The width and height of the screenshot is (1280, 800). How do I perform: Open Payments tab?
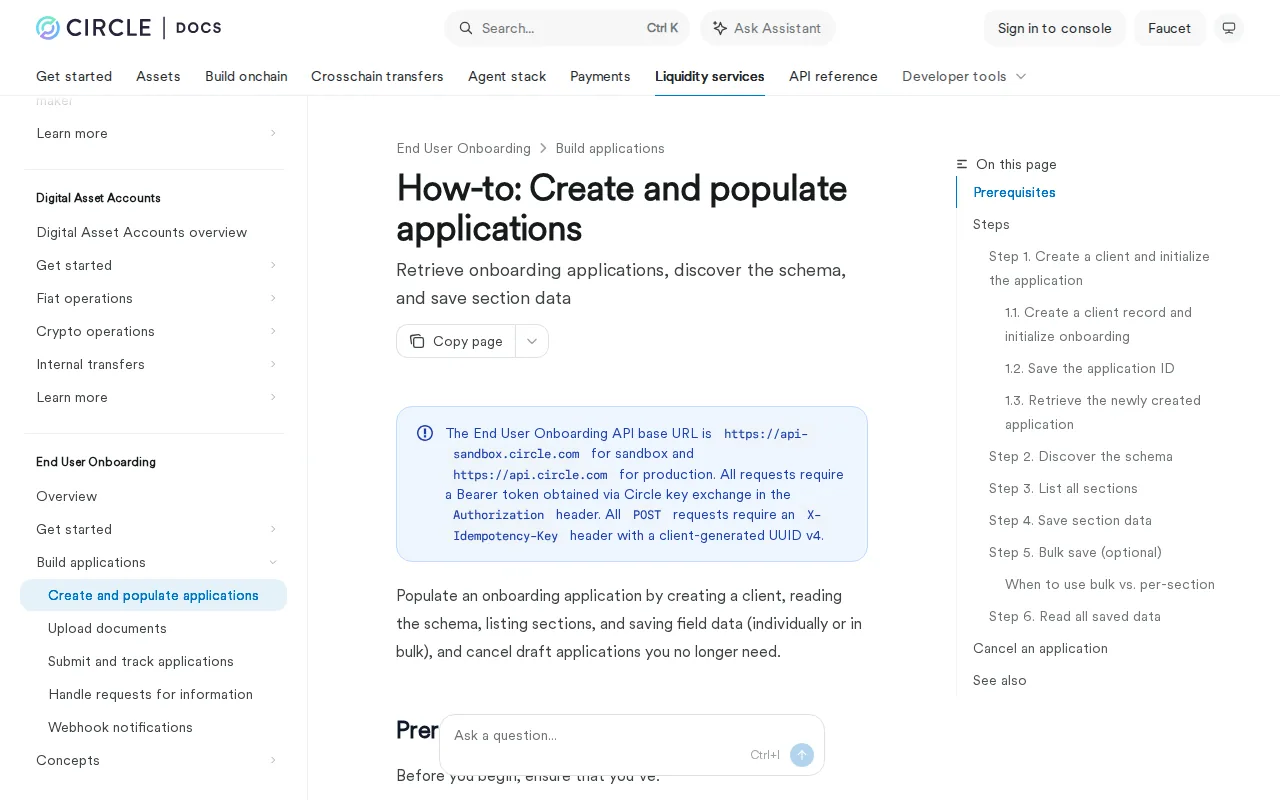point(600,76)
